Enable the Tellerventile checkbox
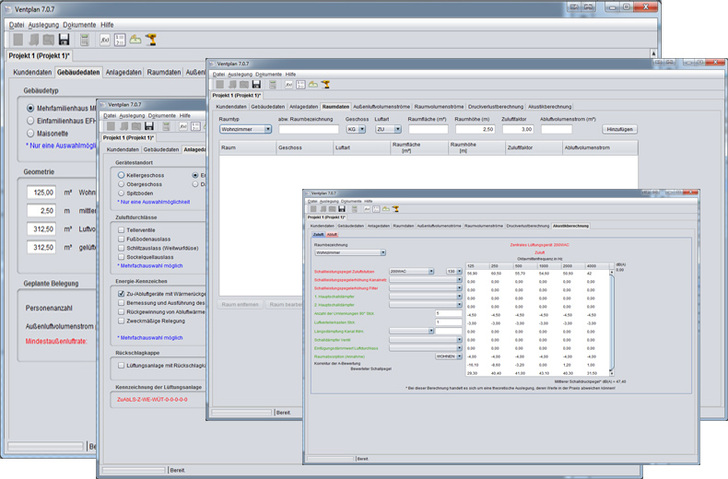Viewport: 728px width, 479px height. (x=120, y=229)
